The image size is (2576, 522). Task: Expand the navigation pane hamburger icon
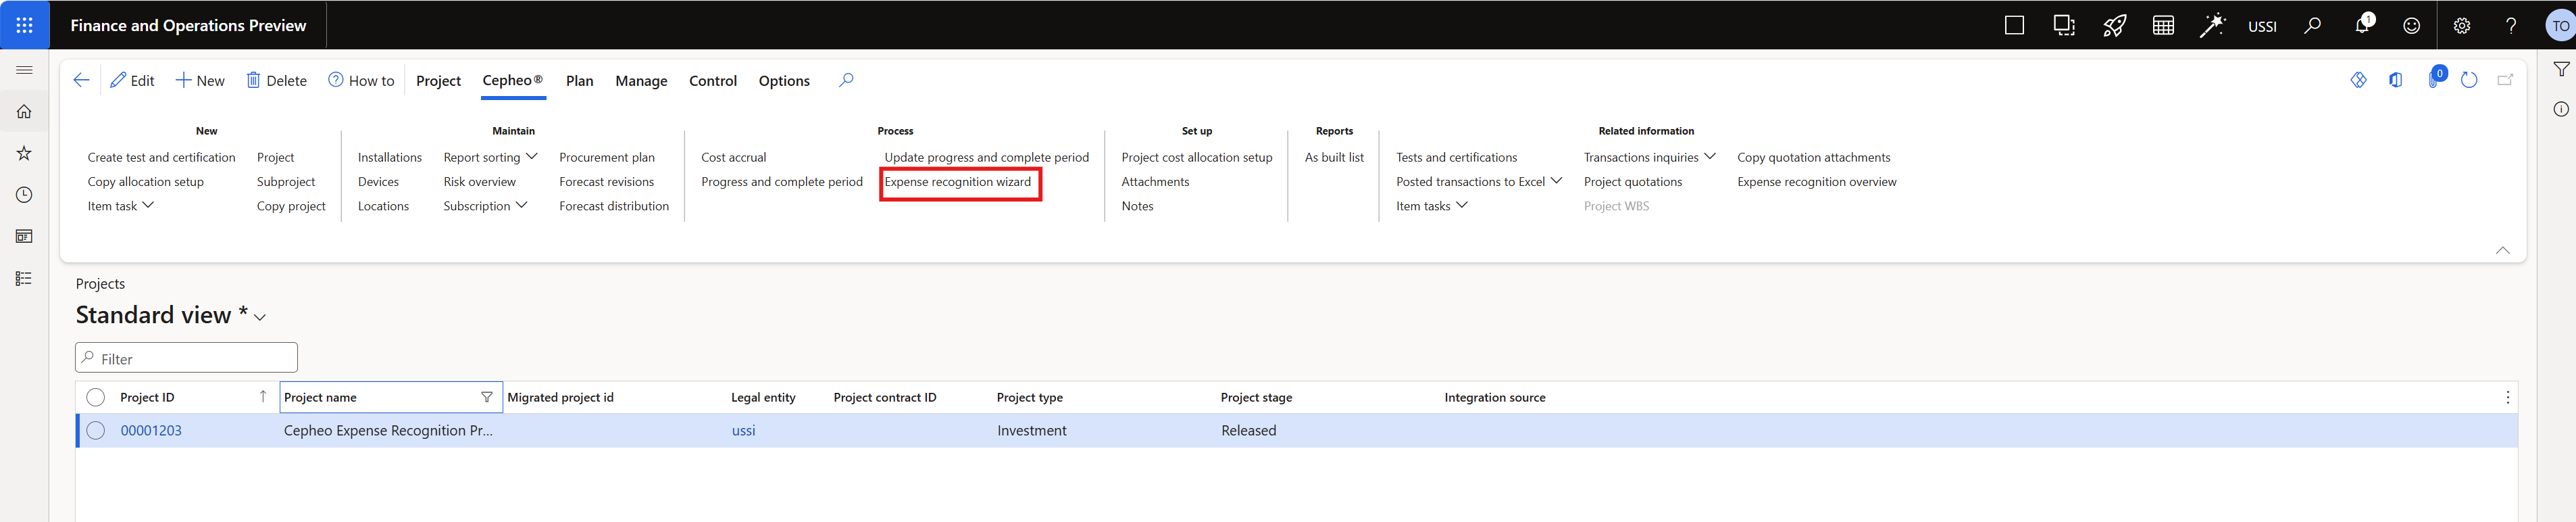[x=24, y=70]
